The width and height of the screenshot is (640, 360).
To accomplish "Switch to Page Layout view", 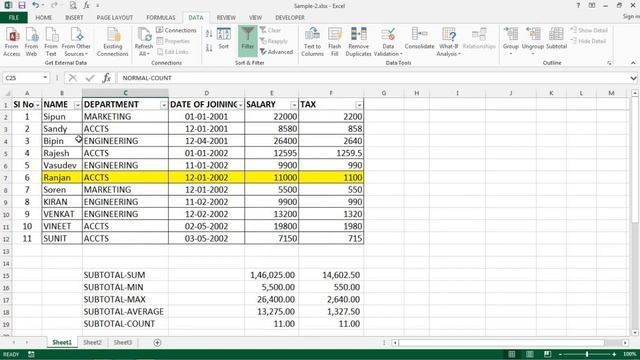I will 529,354.
